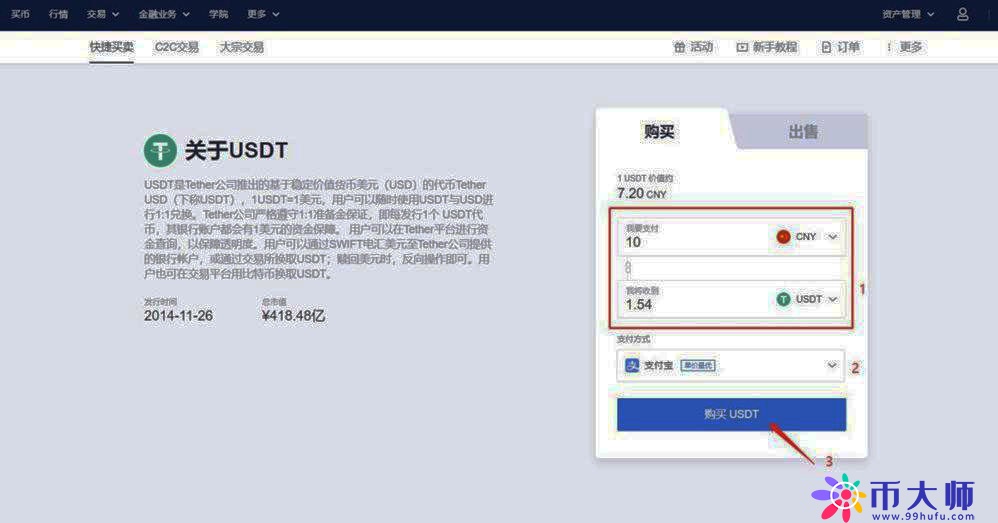Open 买币 in the top menu
The image size is (998, 523).
pos(20,14)
